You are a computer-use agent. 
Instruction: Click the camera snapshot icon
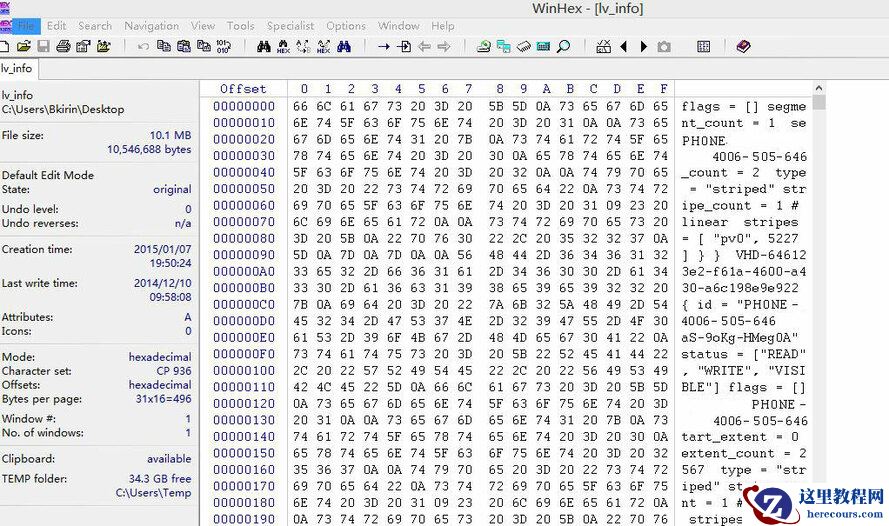point(664,46)
